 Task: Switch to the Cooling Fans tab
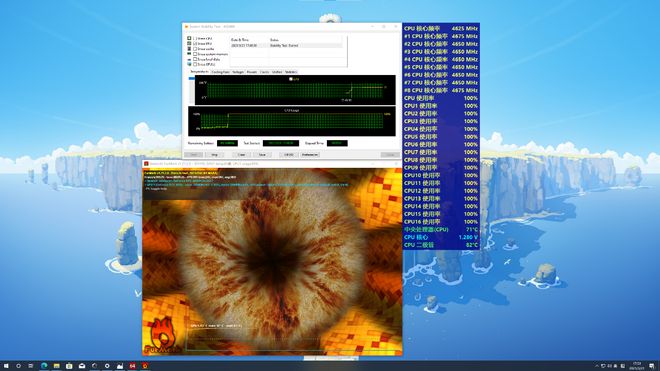[x=220, y=72]
